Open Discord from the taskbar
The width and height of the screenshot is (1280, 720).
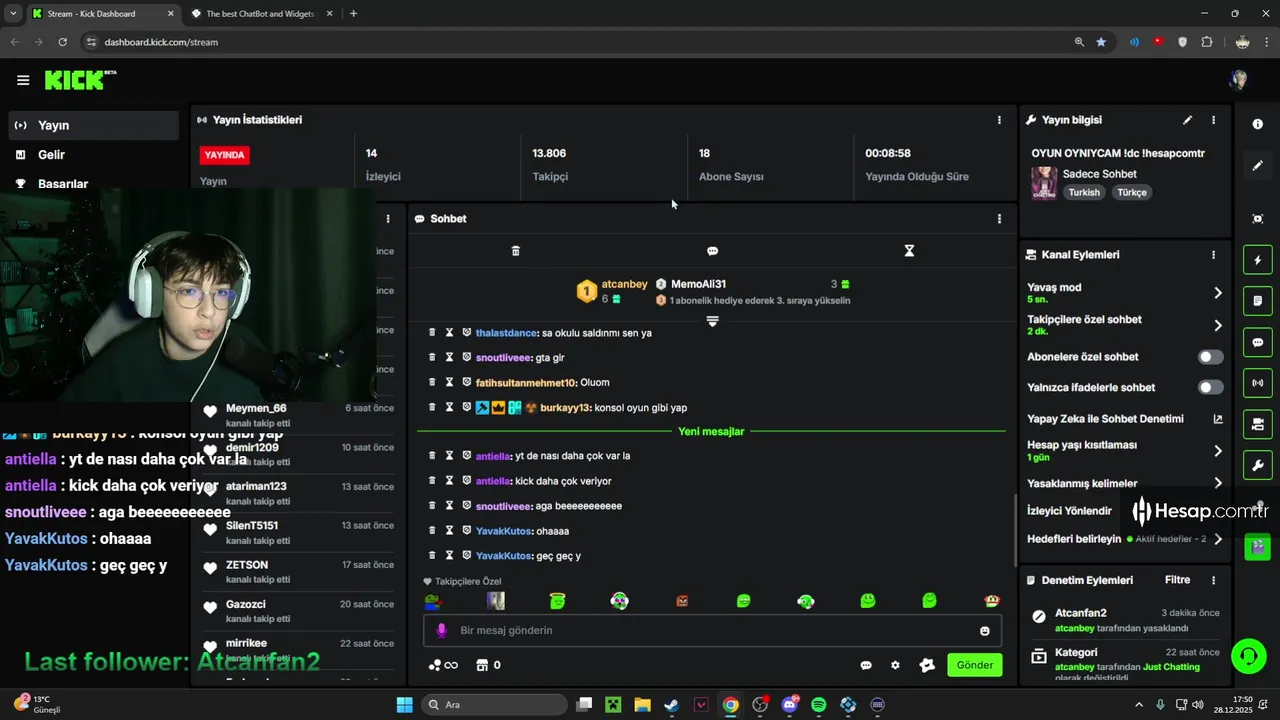(x=790, y=705)
